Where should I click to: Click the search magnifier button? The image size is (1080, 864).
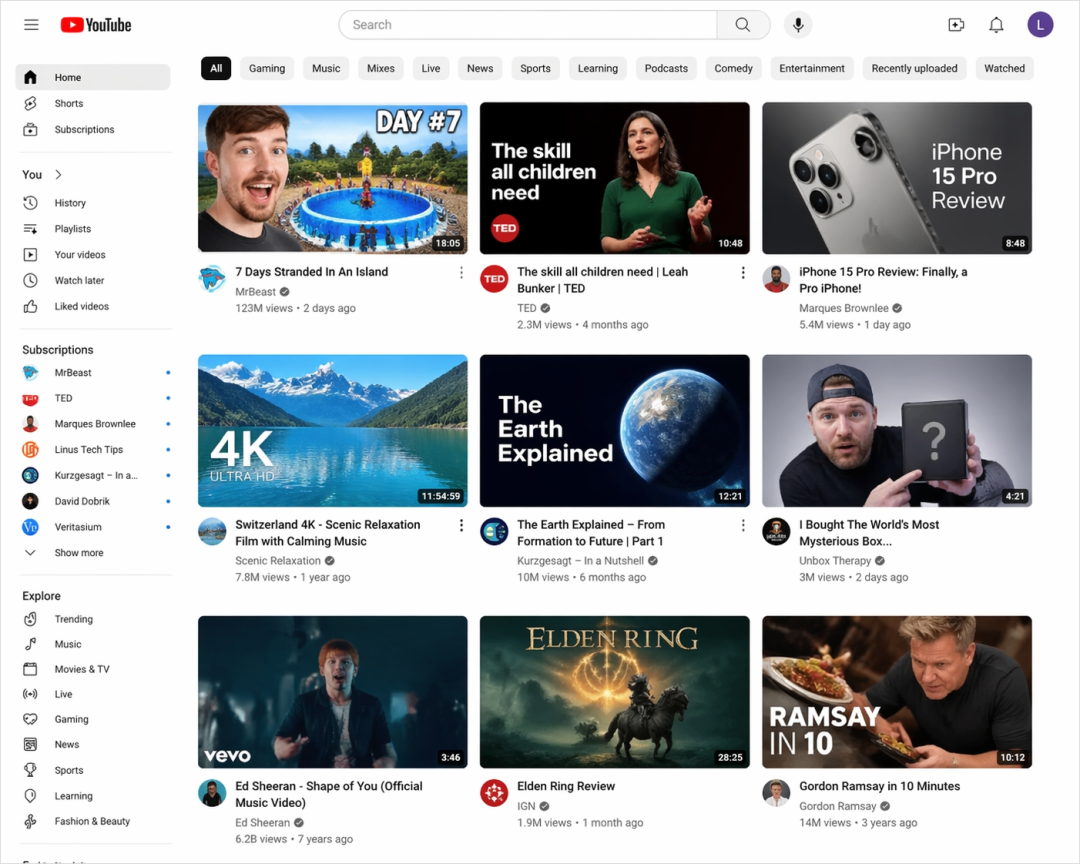[743, 25]
